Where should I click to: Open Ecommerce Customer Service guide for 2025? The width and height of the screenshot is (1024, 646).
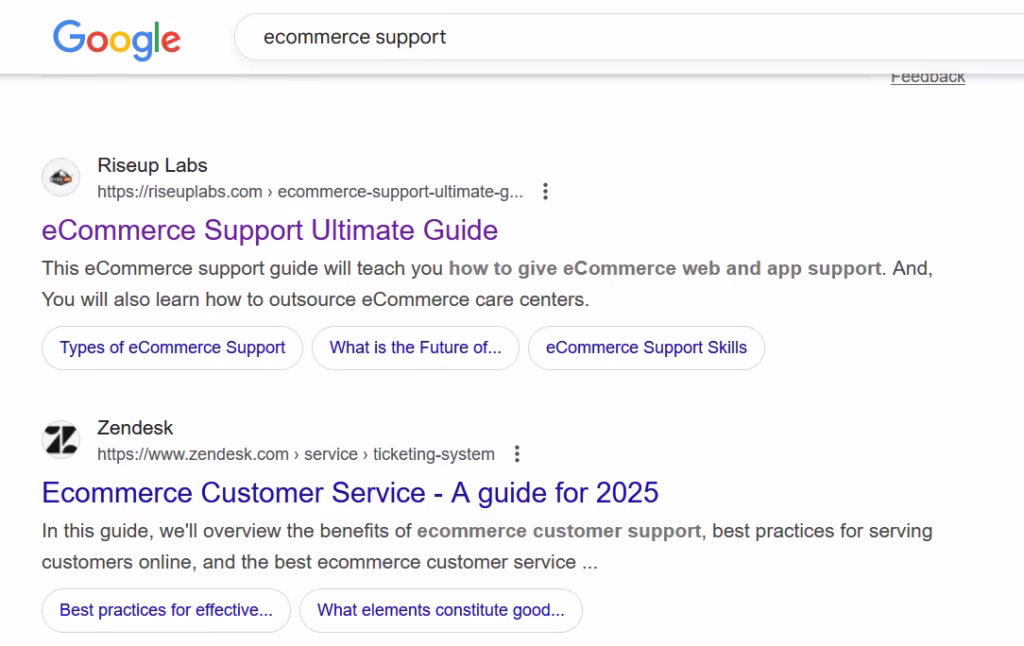coord(350,493)
